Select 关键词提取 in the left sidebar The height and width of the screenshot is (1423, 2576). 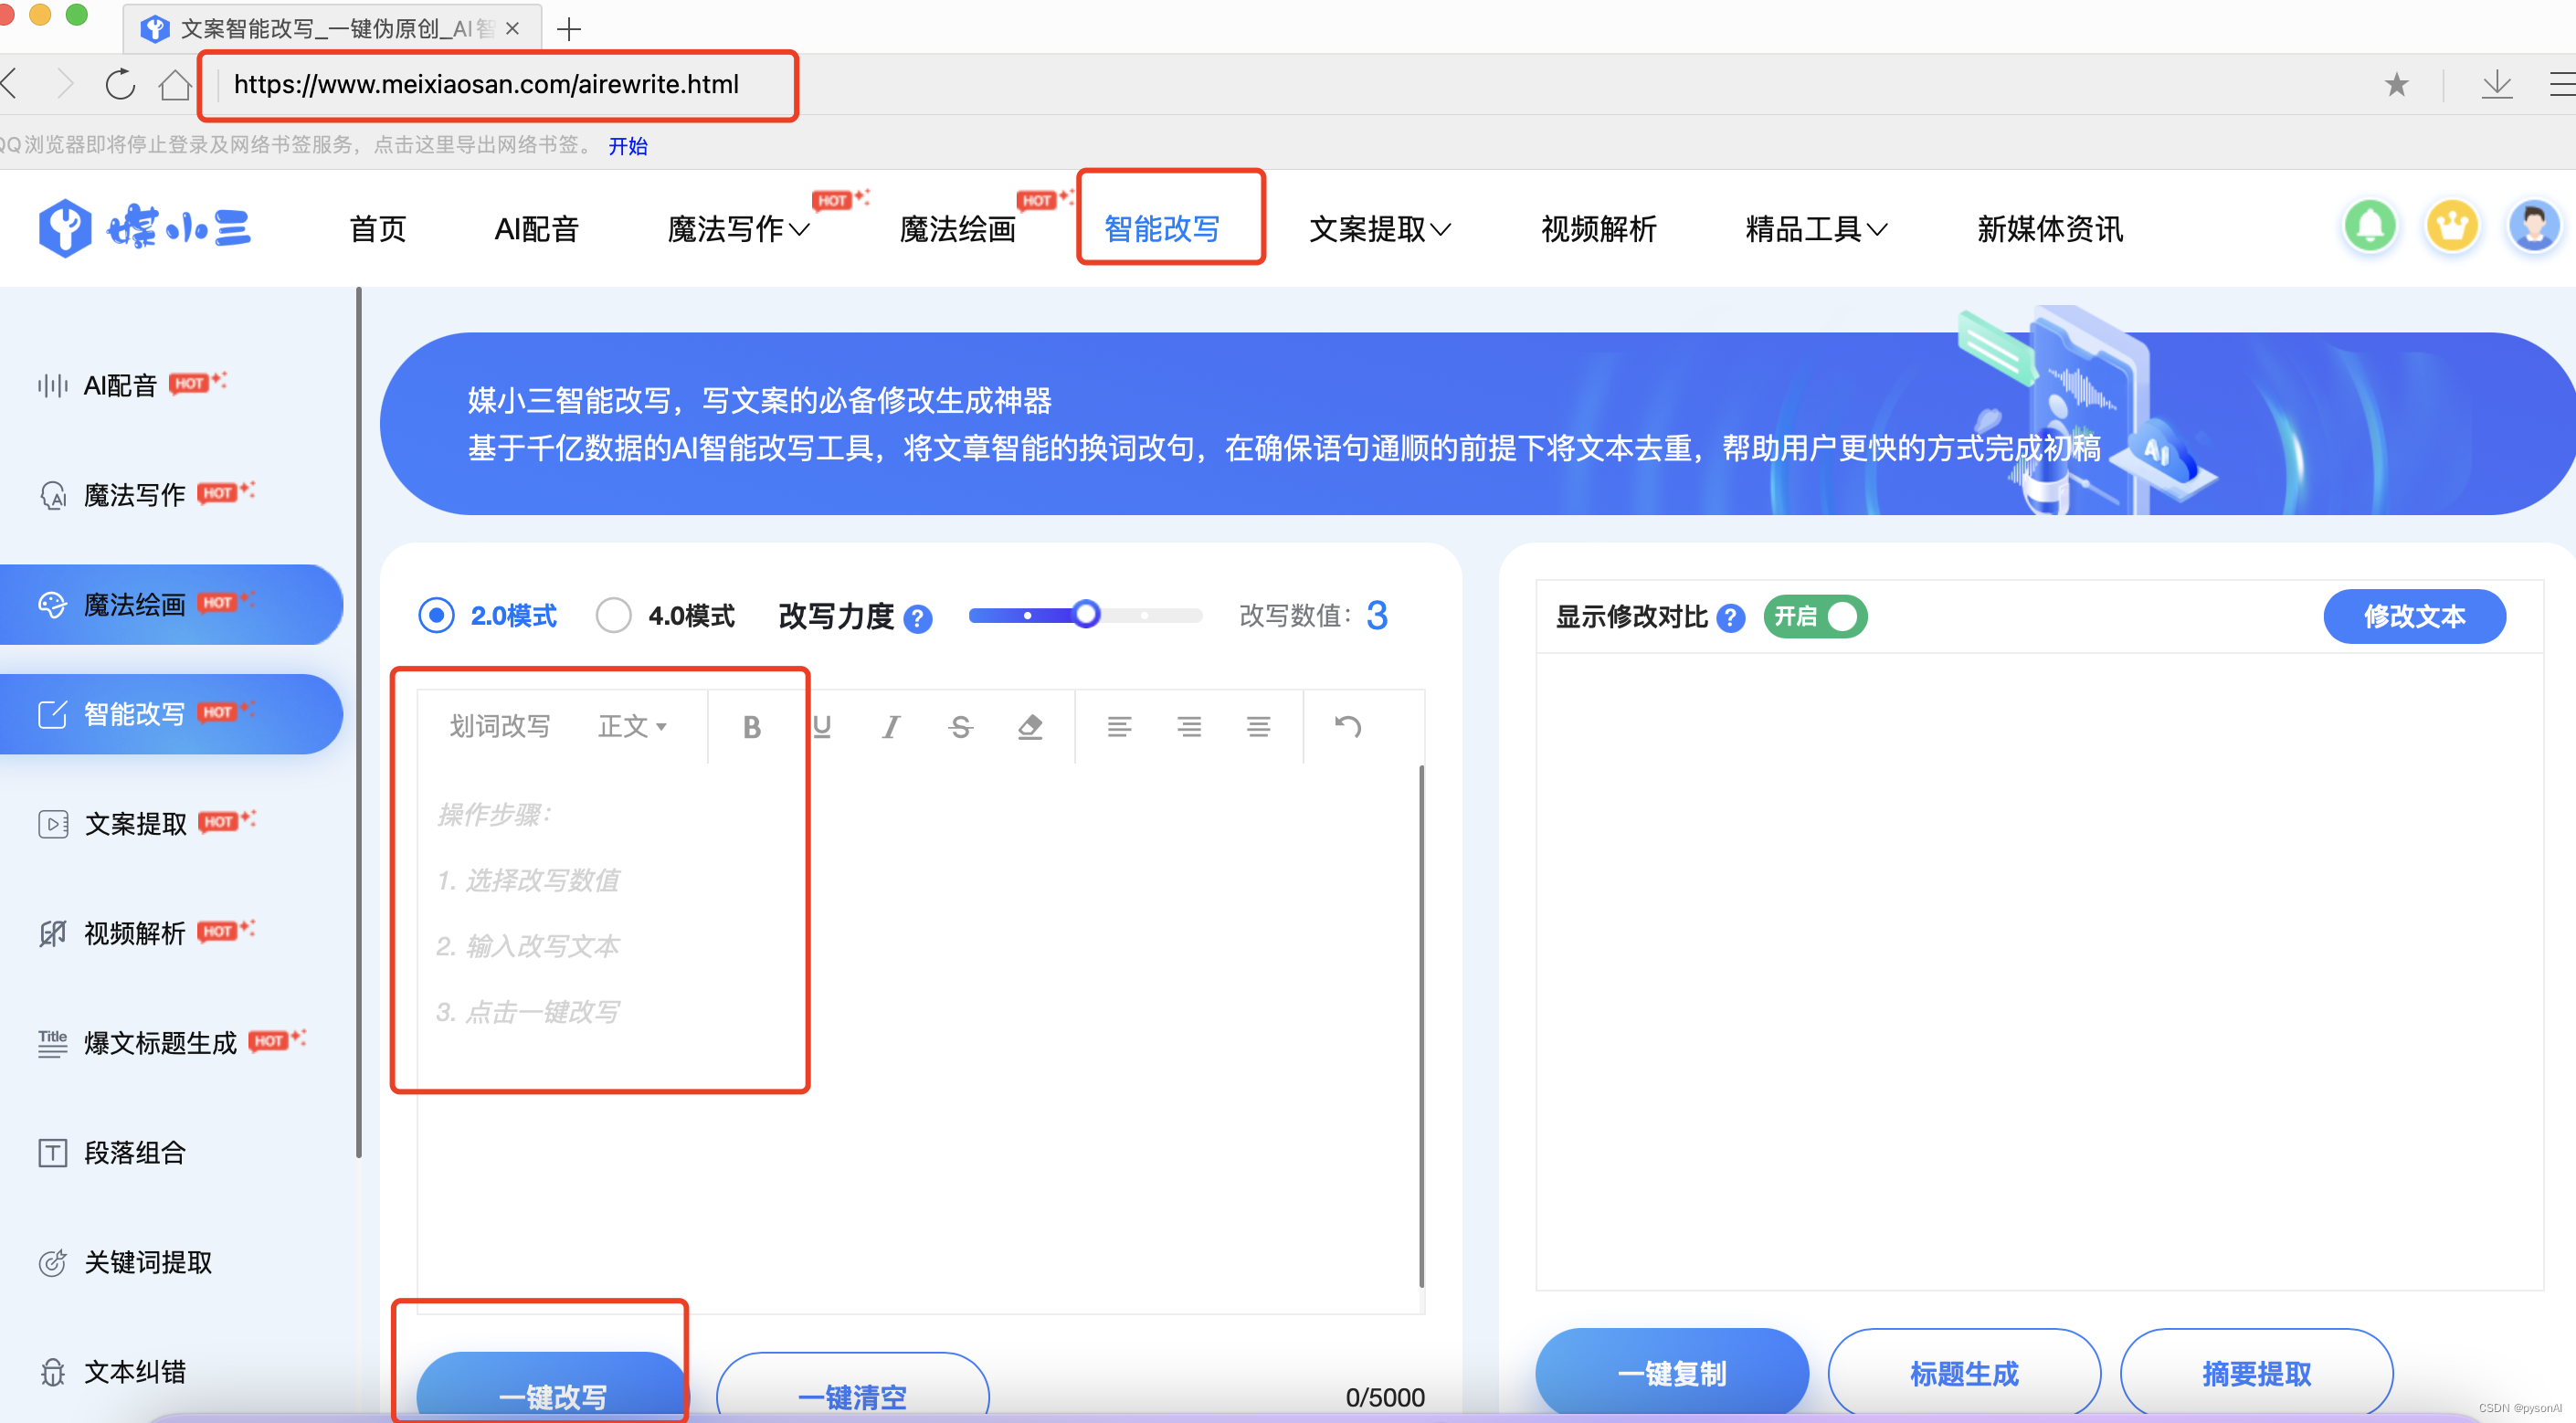pyautogui.click(x=148, y=1262)
